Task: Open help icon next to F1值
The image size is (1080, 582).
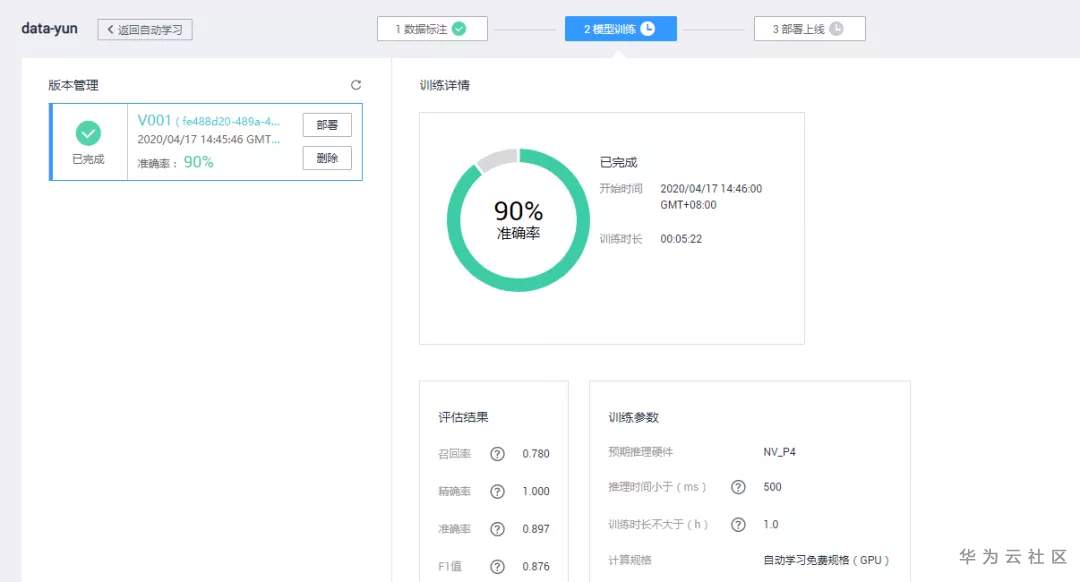Action: click(497, 566)
